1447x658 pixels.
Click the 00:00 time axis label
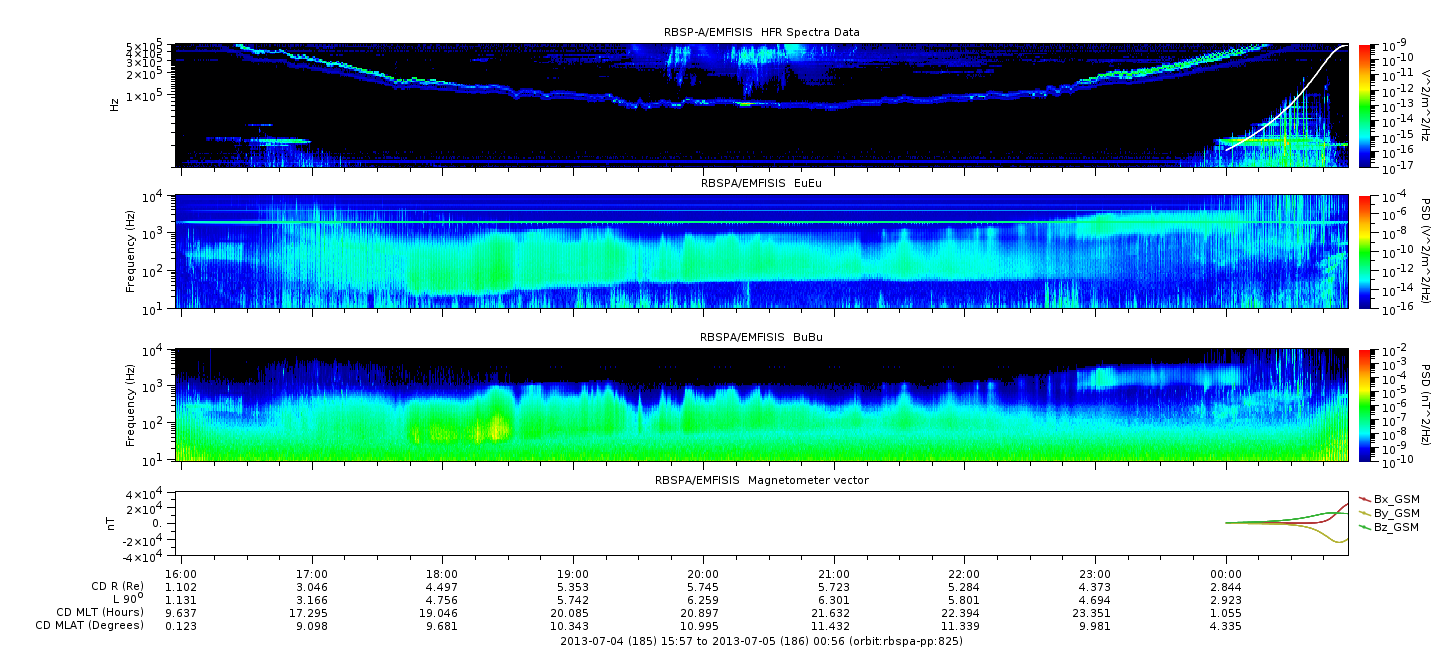coord(1225,562)
